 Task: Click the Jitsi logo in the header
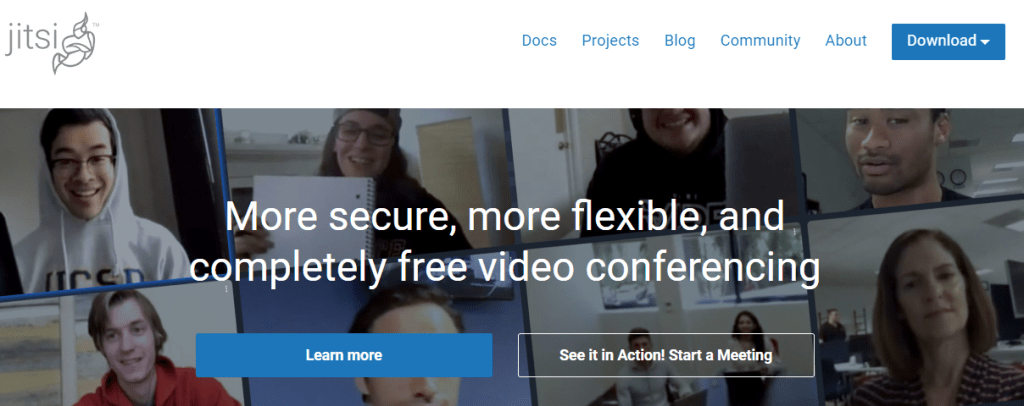[52, 43]
